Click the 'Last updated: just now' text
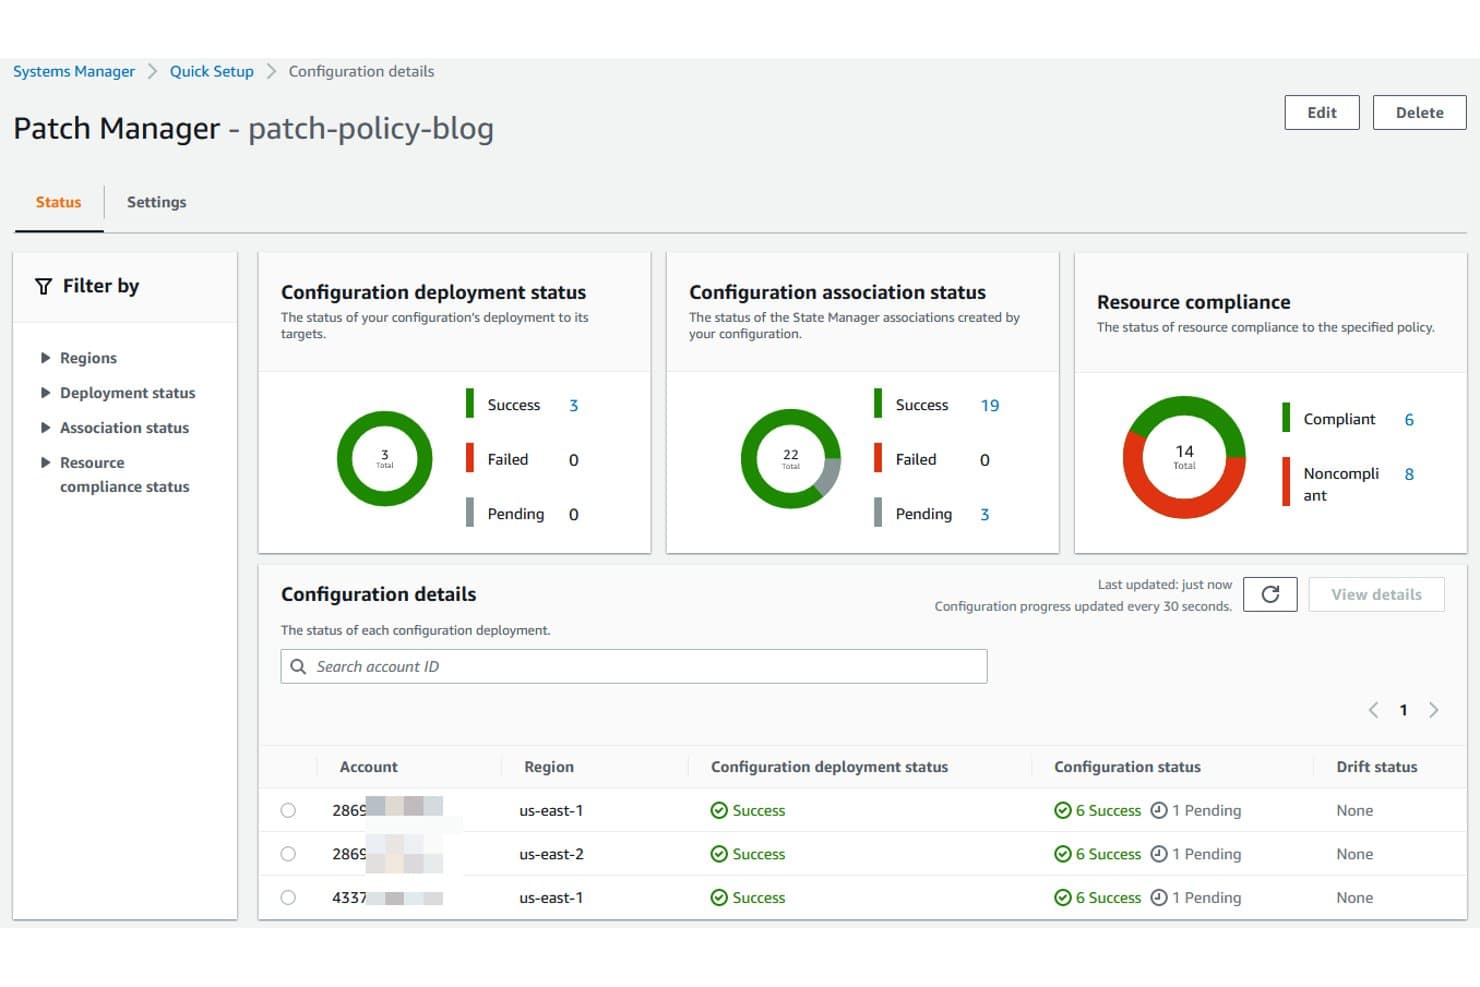The height and width of the screenshot is (987, 1480). pyautogui.click(x=1165, y=585)
